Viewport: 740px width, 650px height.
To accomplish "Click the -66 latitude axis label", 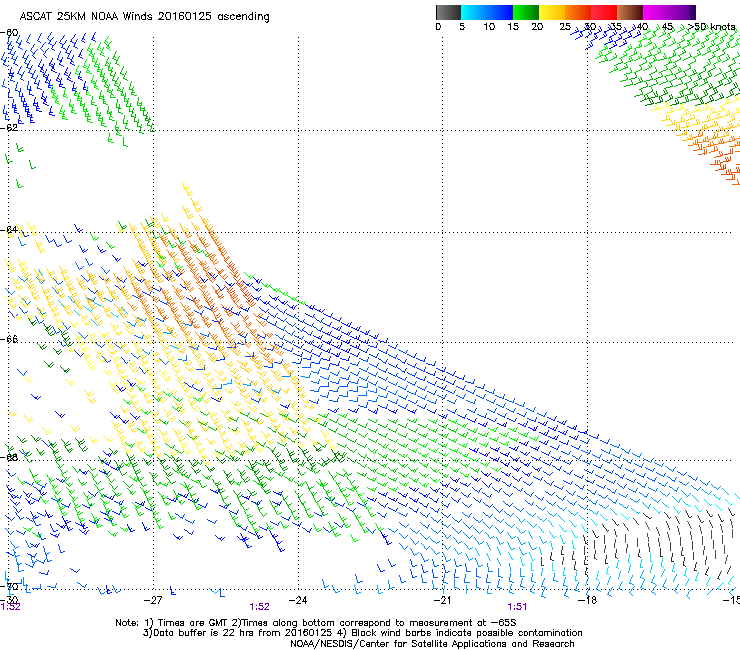I will [9, 339].
